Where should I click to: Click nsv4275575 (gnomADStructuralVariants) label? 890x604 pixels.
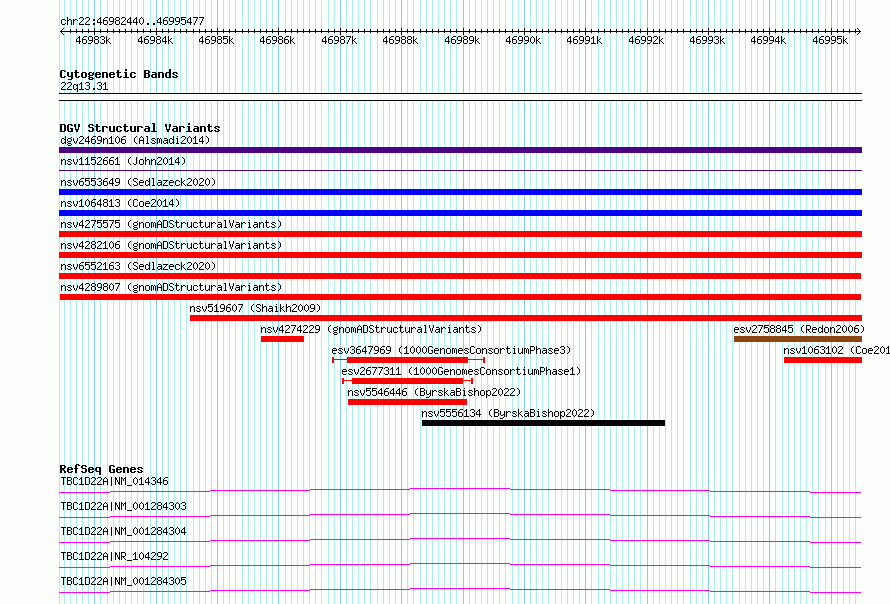(x=171, y=224)
